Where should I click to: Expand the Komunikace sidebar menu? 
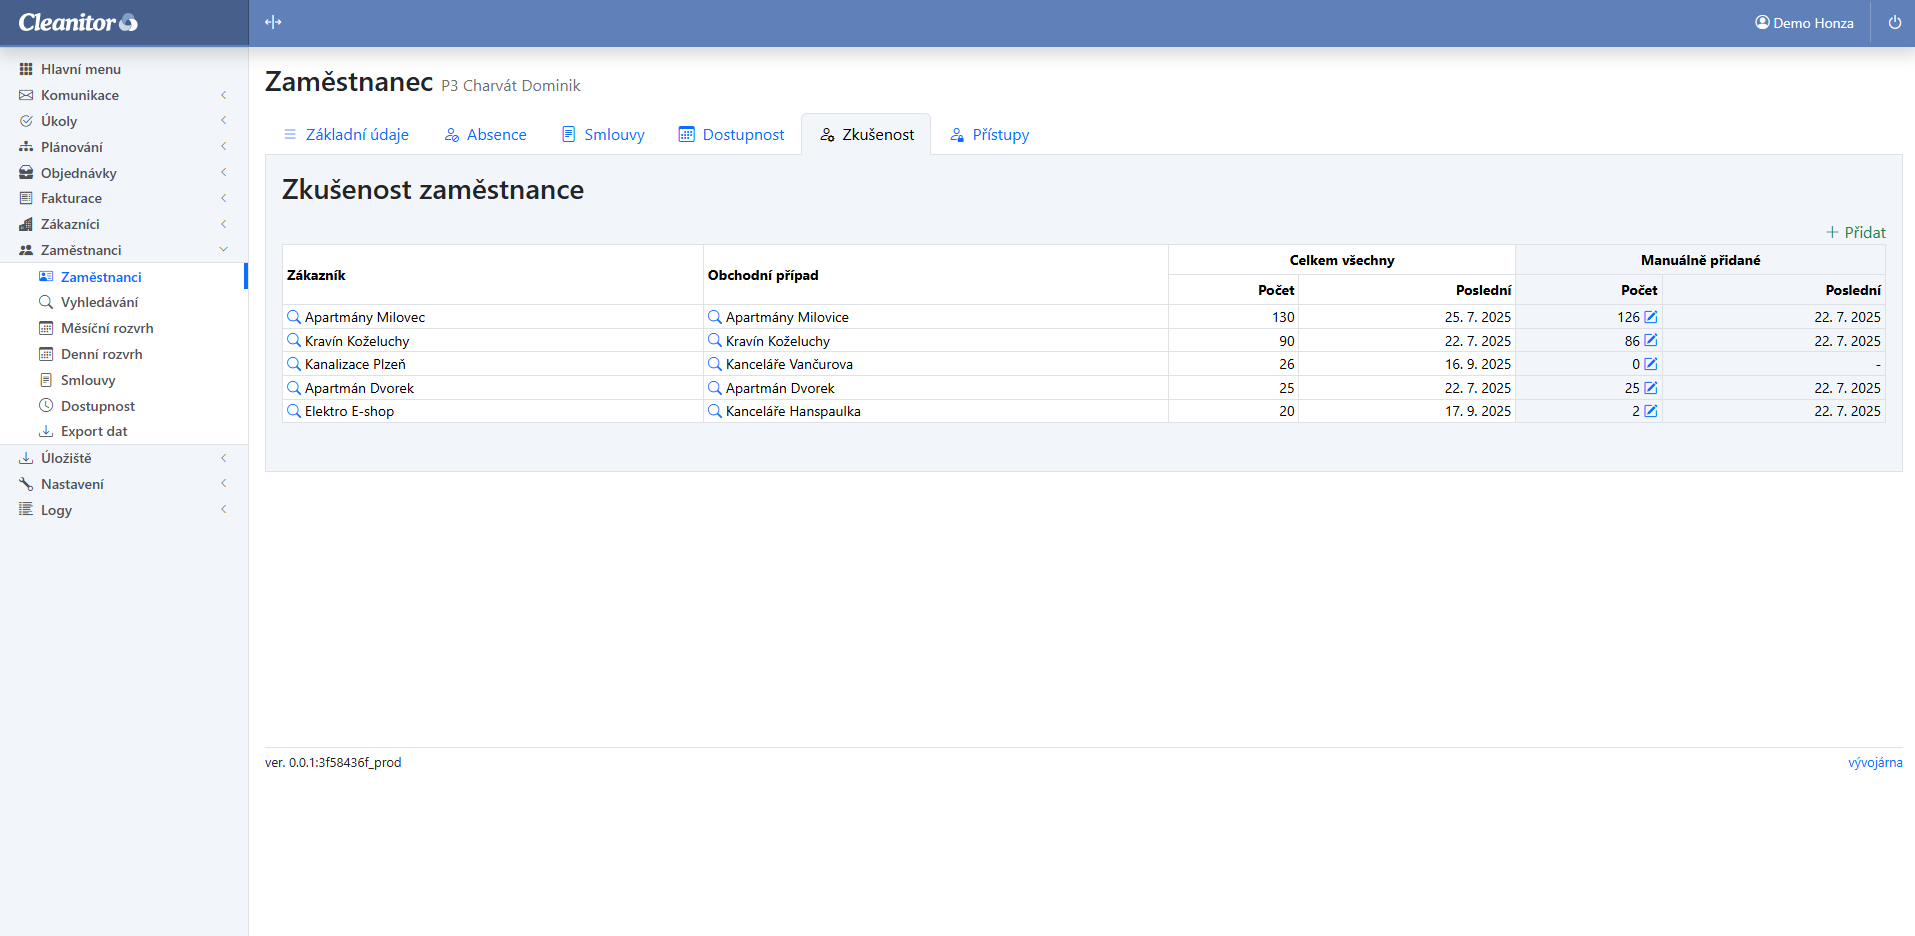click(80, 95)
